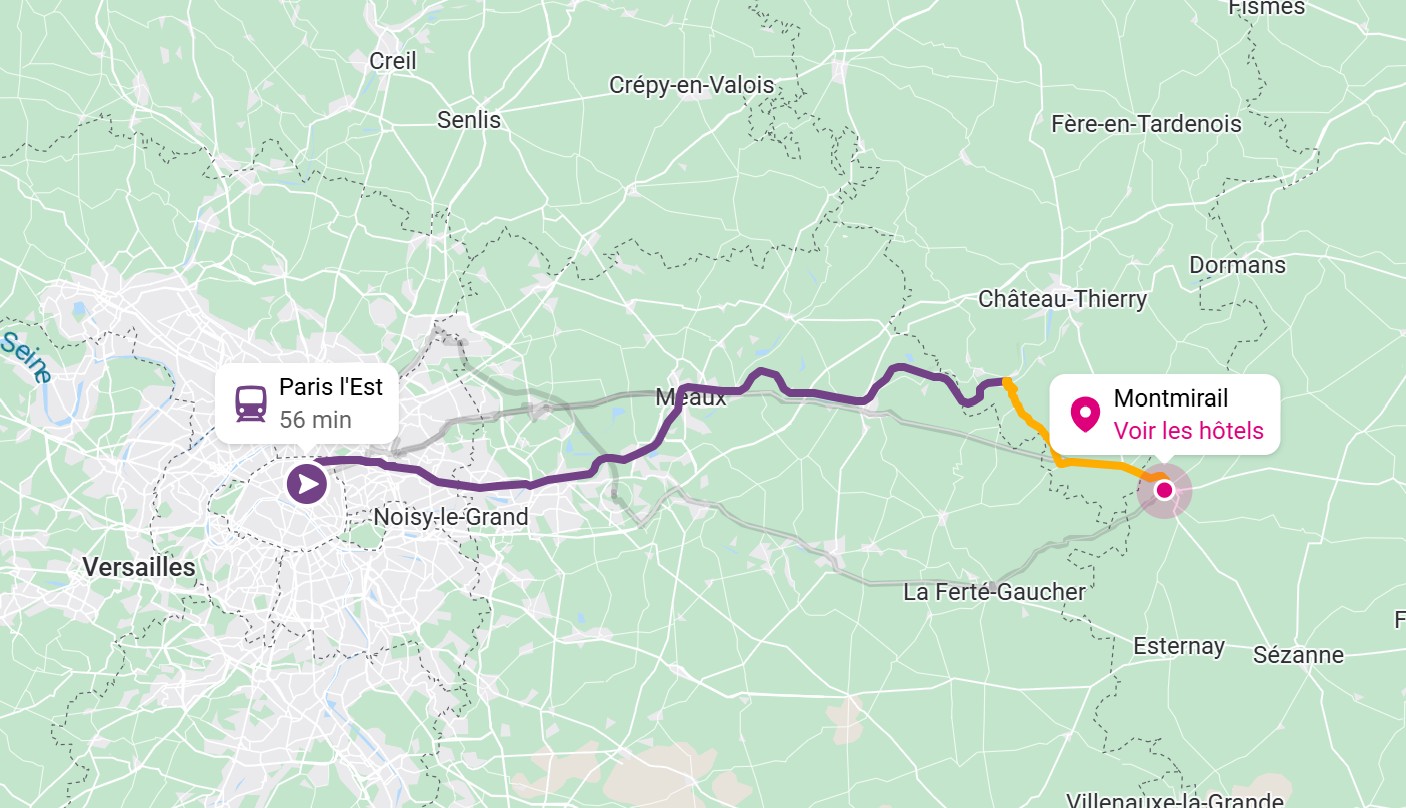Click the Noisy-le-Grand label
The height and width of the screenshot is (808, 1406).
point(450,517)
